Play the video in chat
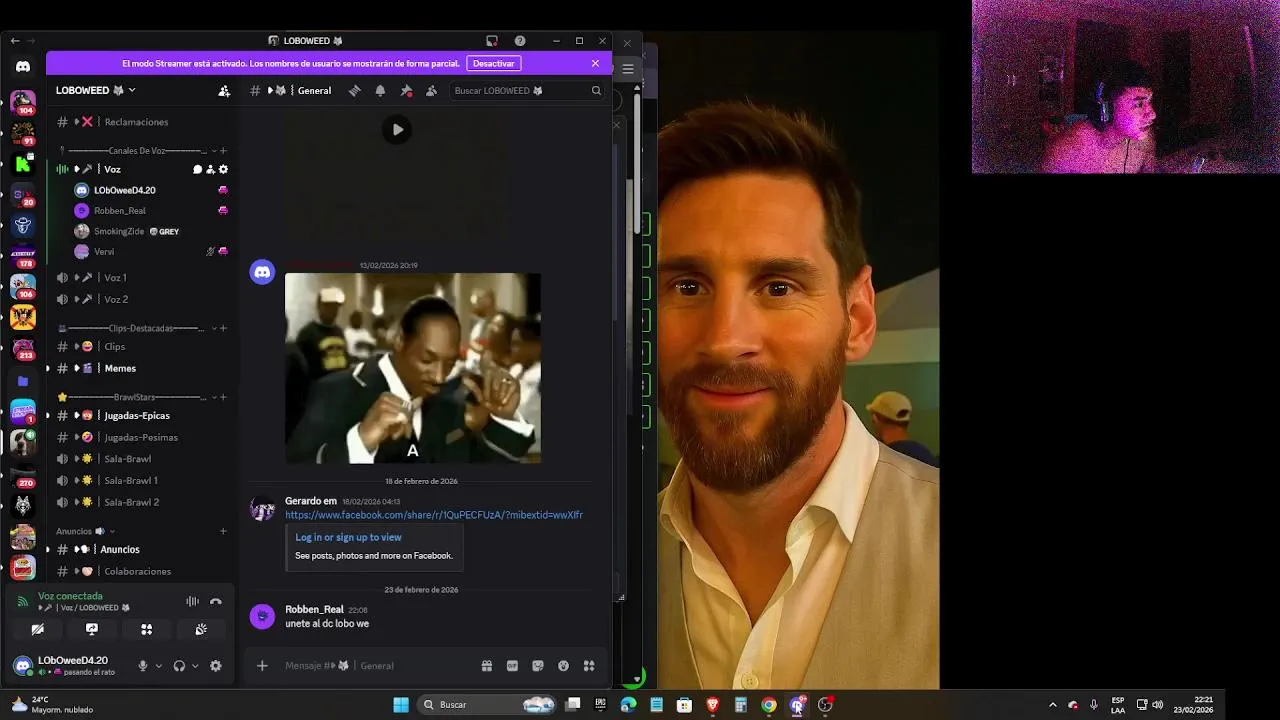 [397, 129]
